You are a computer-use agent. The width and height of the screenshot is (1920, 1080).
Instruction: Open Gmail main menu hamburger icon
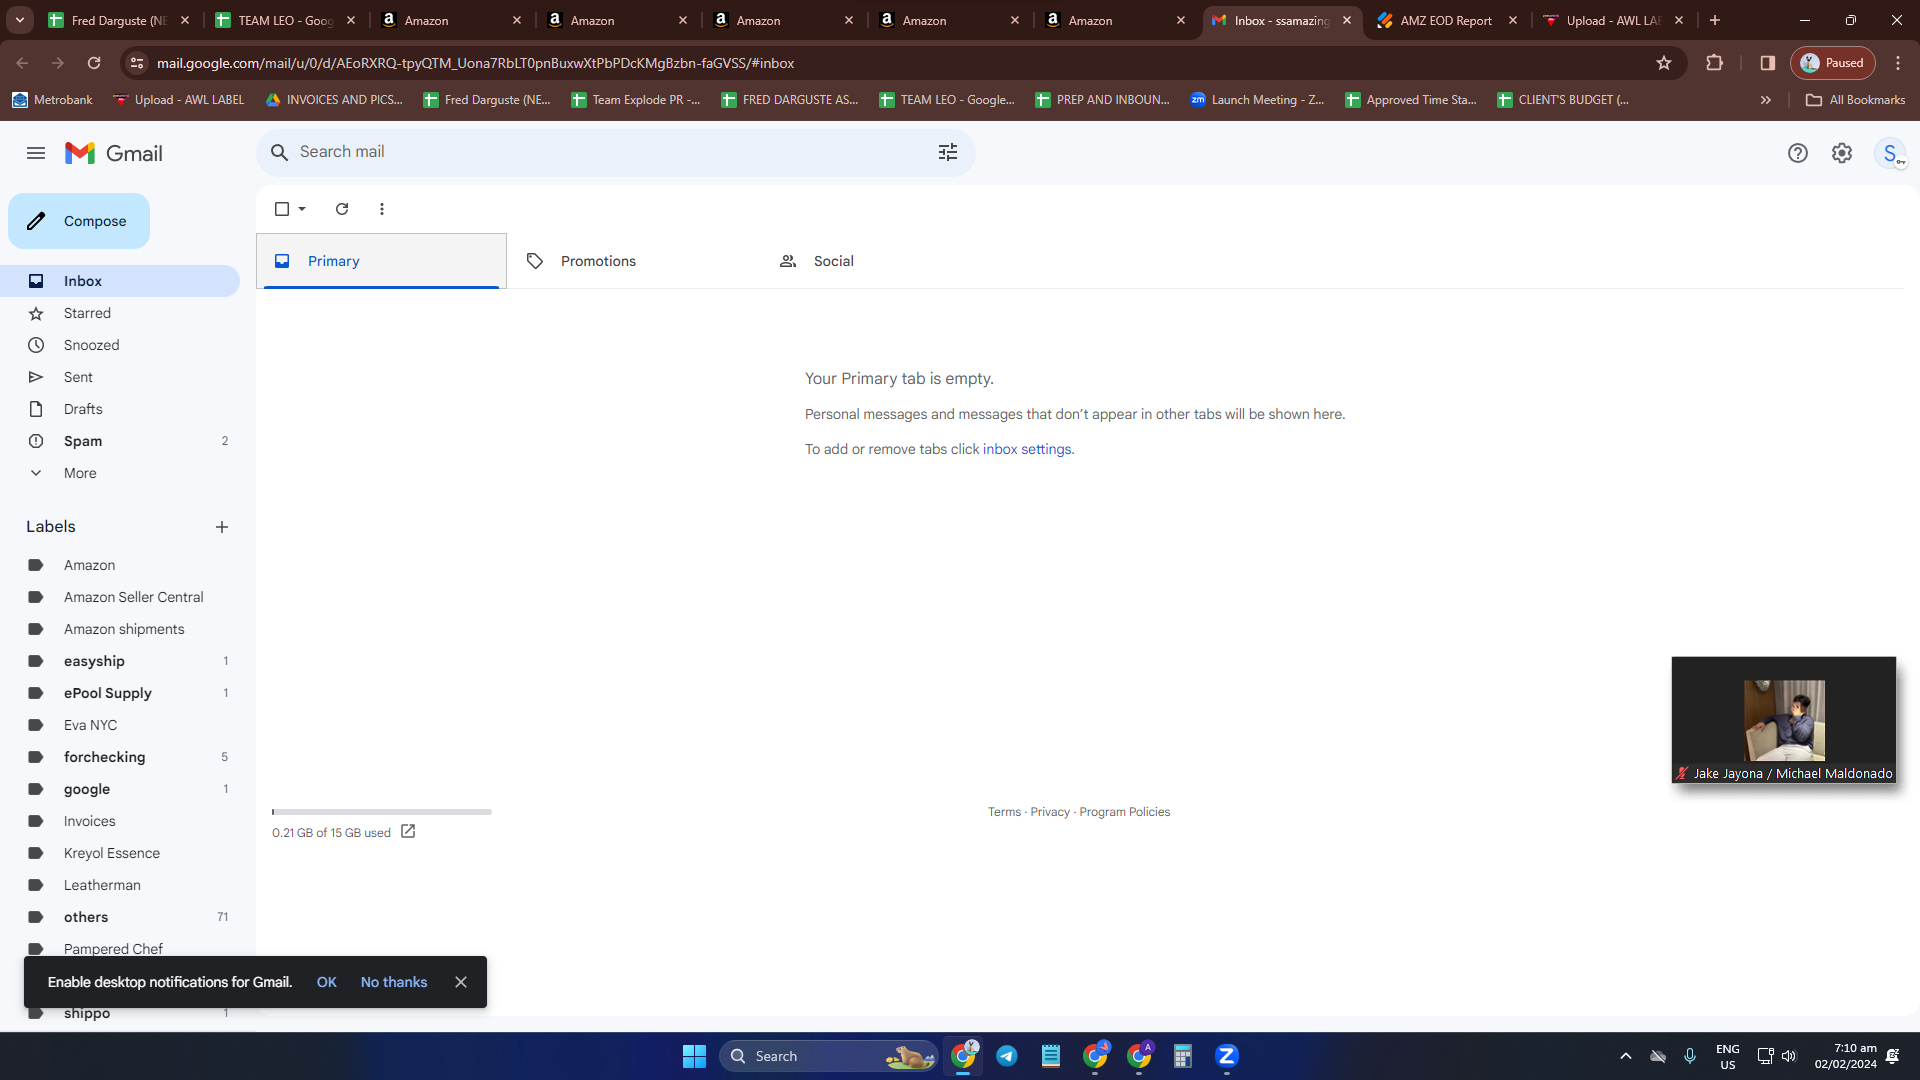36,153
